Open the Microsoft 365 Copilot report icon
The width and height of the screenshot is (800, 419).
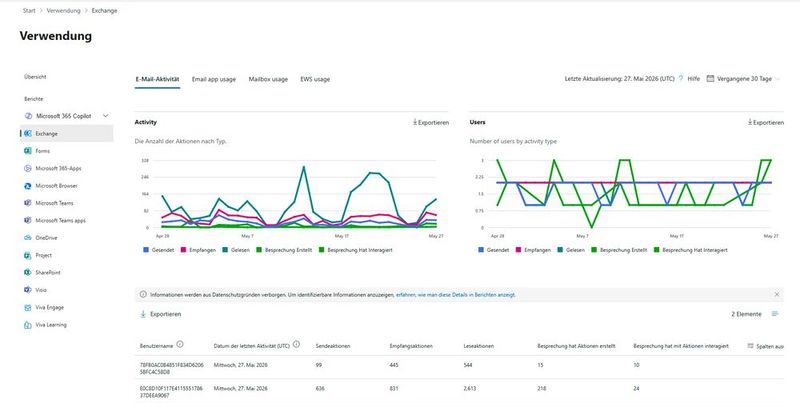(29, 116)
